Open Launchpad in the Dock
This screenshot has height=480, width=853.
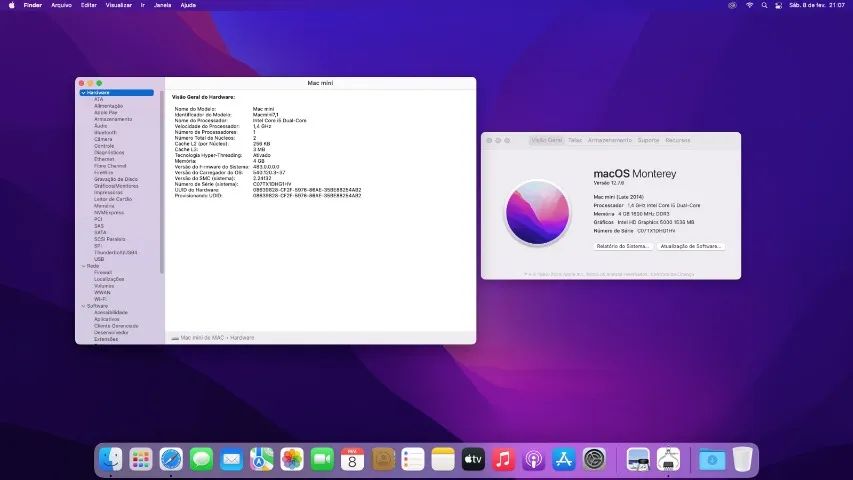pos(141,460)
